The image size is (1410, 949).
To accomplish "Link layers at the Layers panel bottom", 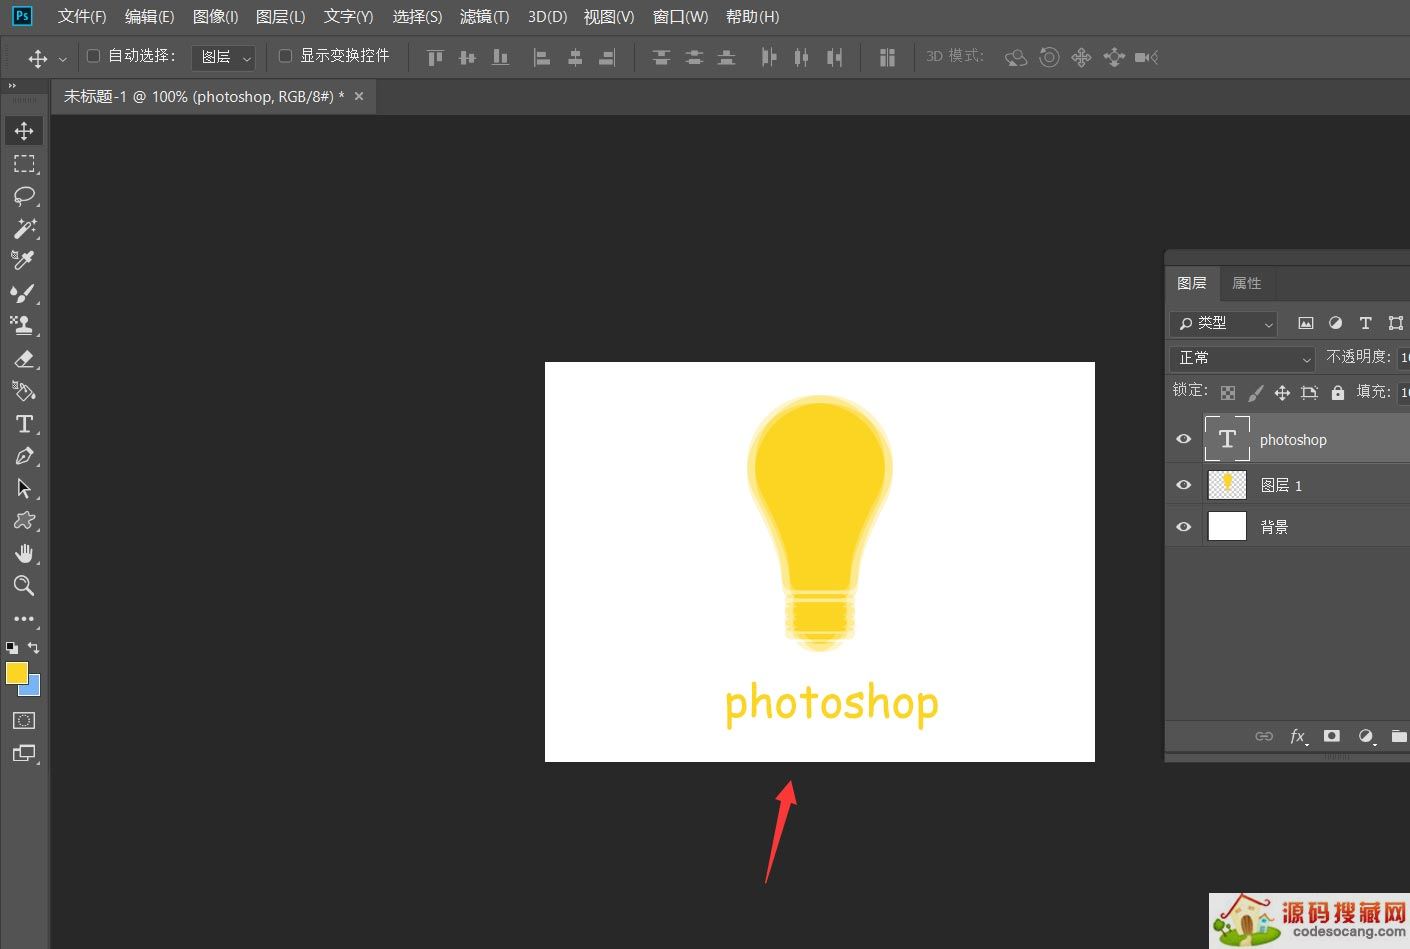I will [x=1264, y=736].
